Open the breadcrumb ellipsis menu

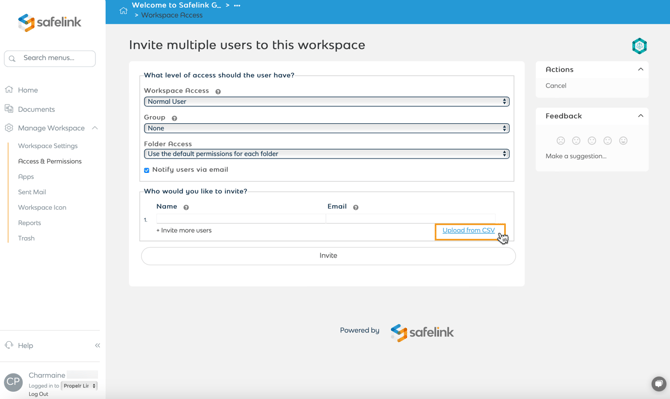tap(237, 5)
